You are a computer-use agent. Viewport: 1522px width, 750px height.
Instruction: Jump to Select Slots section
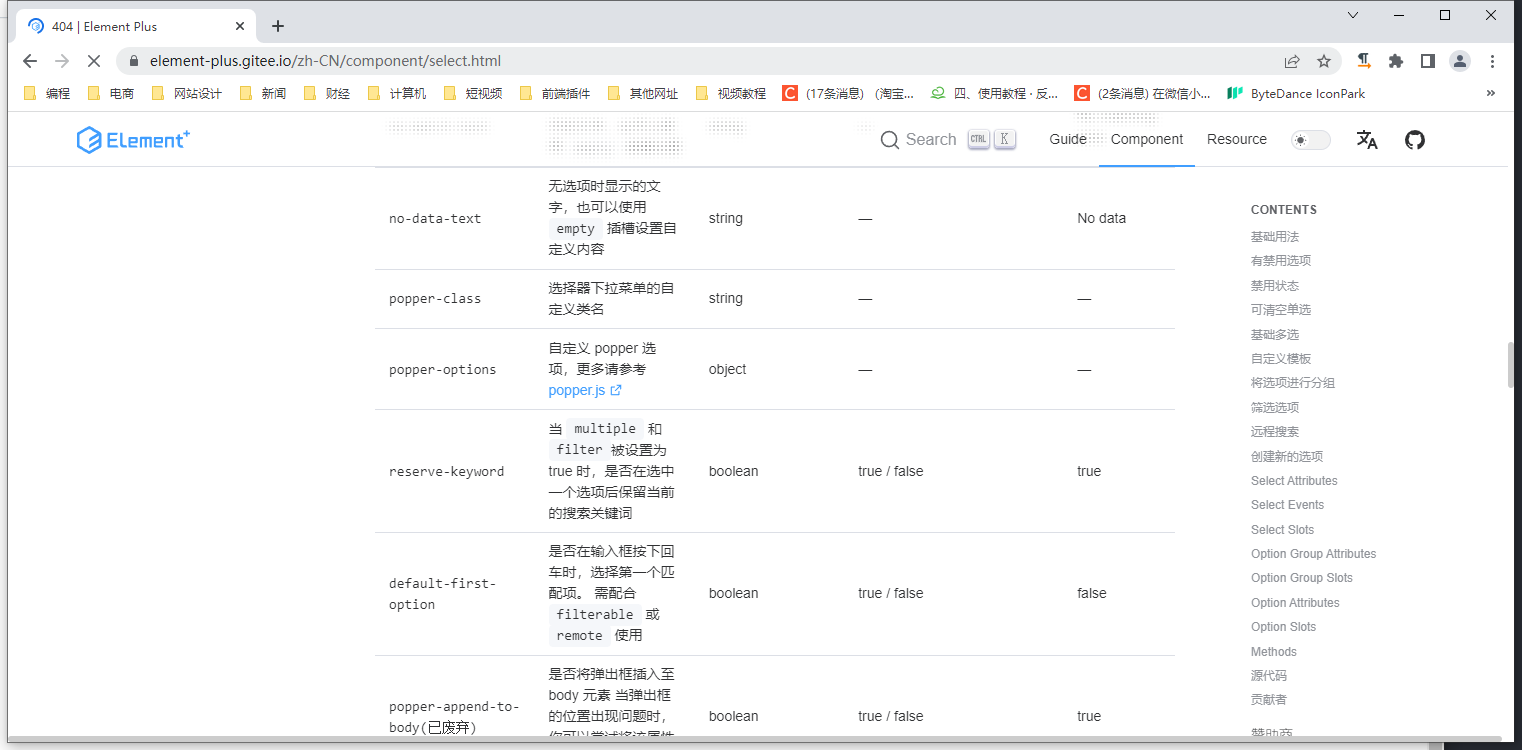(x=1282, y=530)
